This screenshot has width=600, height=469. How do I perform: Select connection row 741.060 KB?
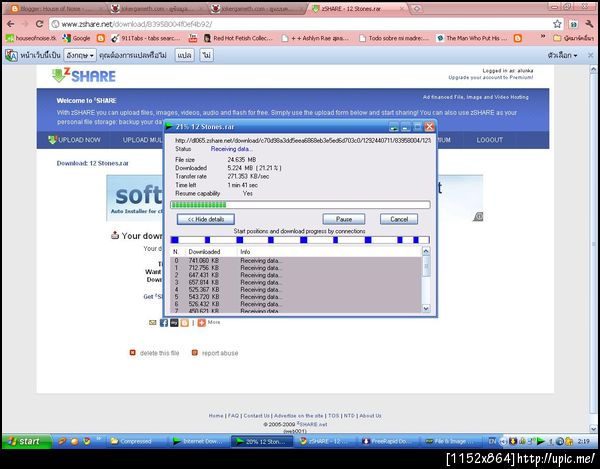(x=295, y=261)
